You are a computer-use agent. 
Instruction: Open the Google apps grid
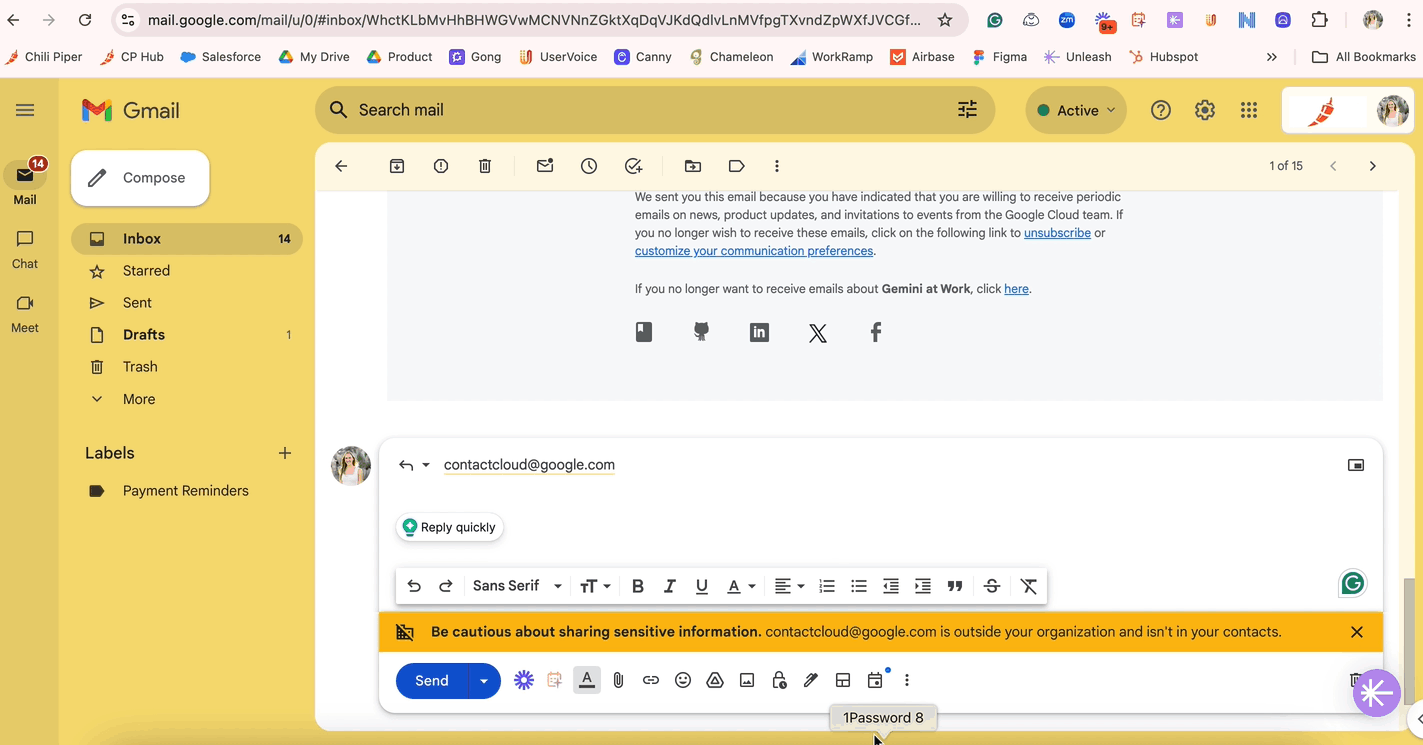tap(1249, 110)
